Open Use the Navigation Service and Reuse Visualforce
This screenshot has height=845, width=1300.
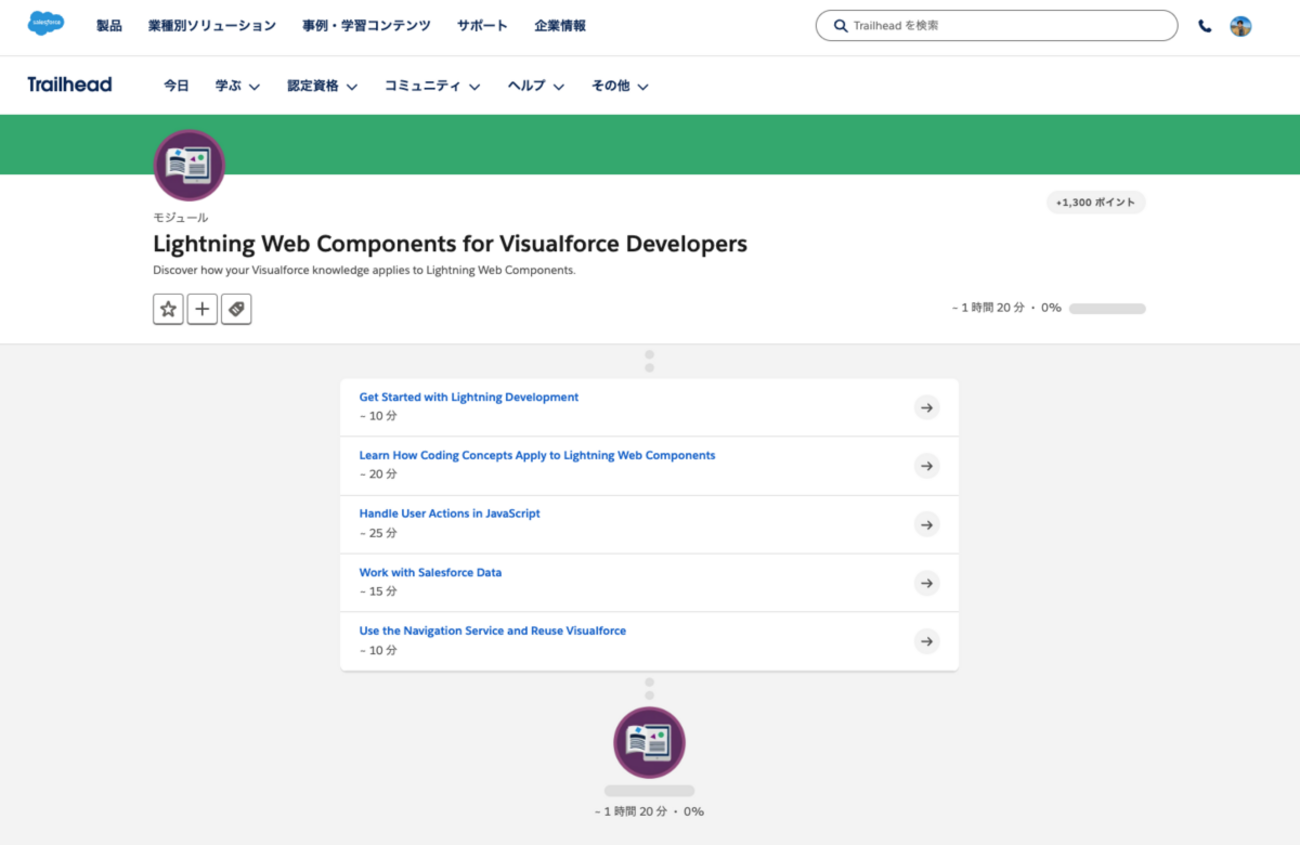click(x=492, y=631)
